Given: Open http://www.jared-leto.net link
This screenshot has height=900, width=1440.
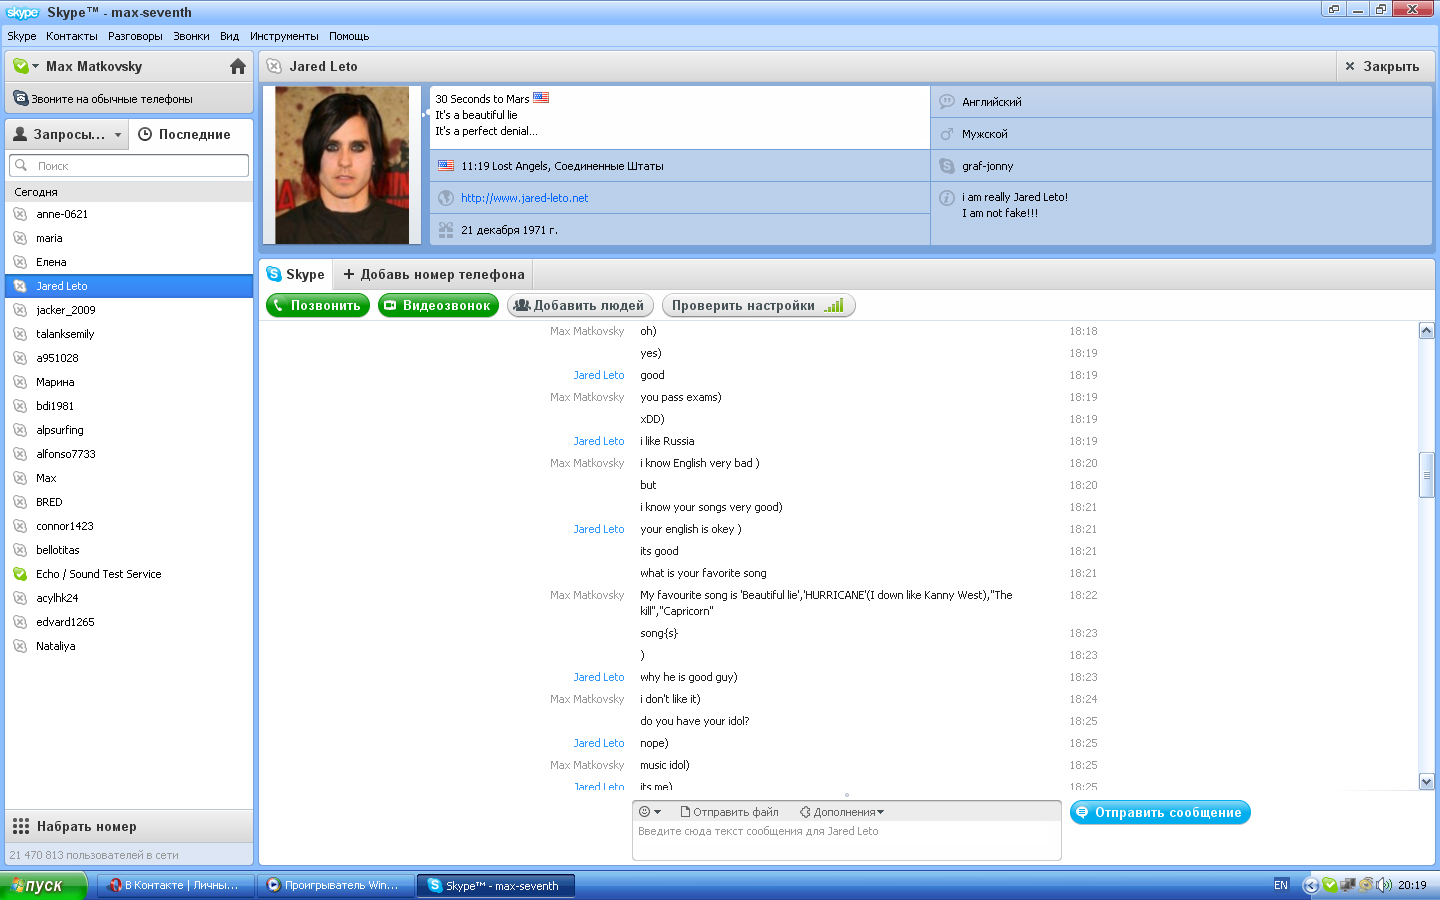Looking at the screenshot, I should click(524, 198).
